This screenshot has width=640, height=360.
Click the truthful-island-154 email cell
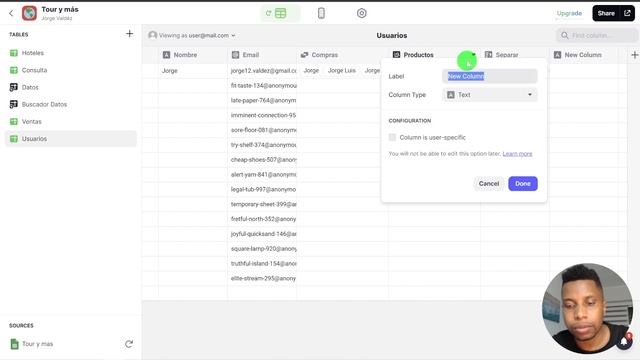pyautogui.click(x=262, y=263)
